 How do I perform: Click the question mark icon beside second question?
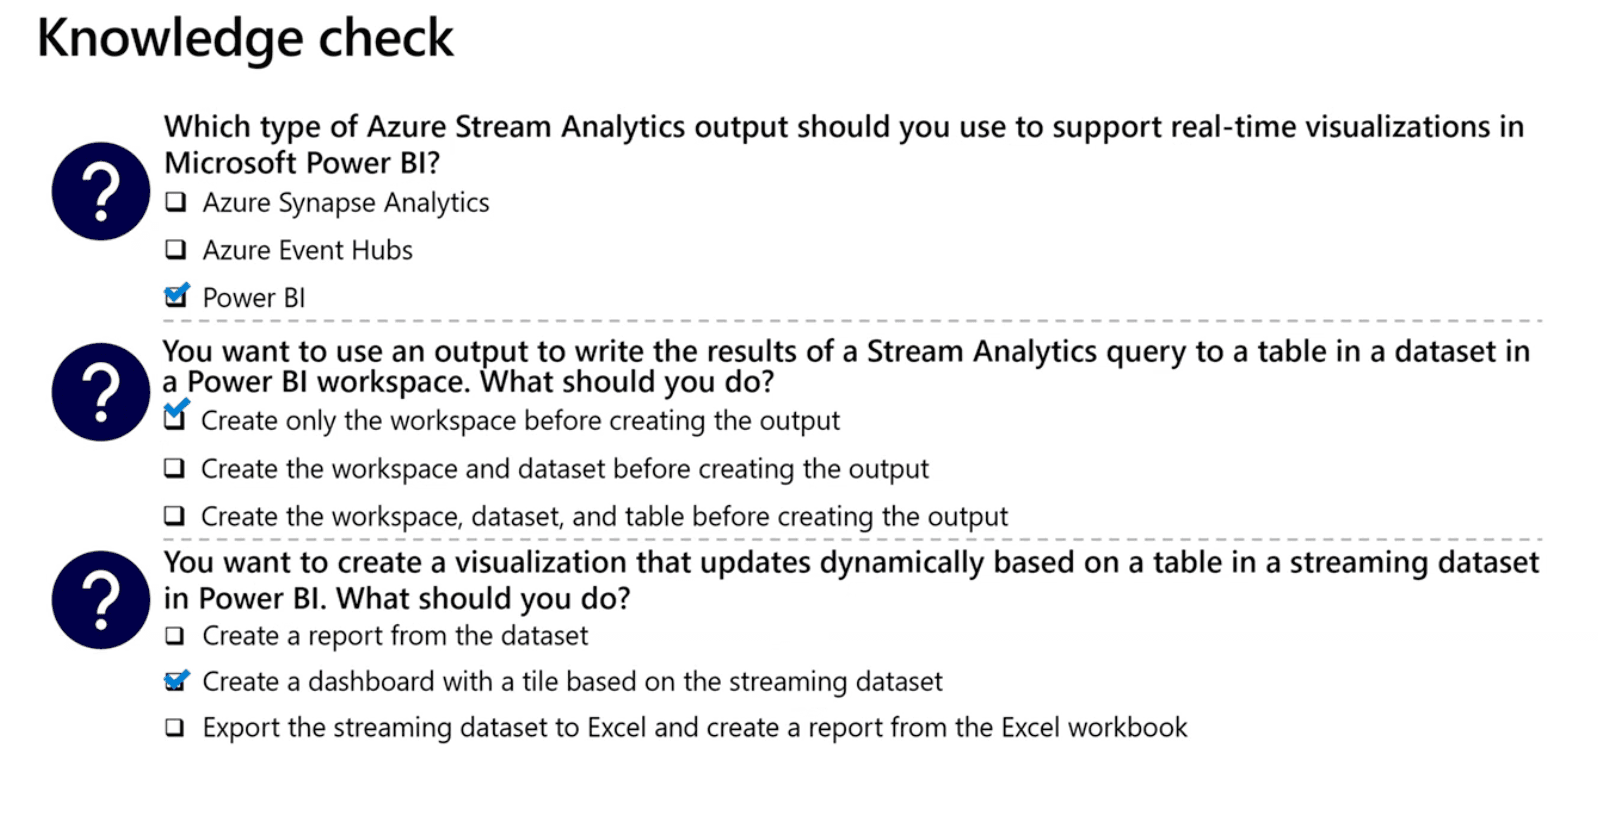[100, 392]
